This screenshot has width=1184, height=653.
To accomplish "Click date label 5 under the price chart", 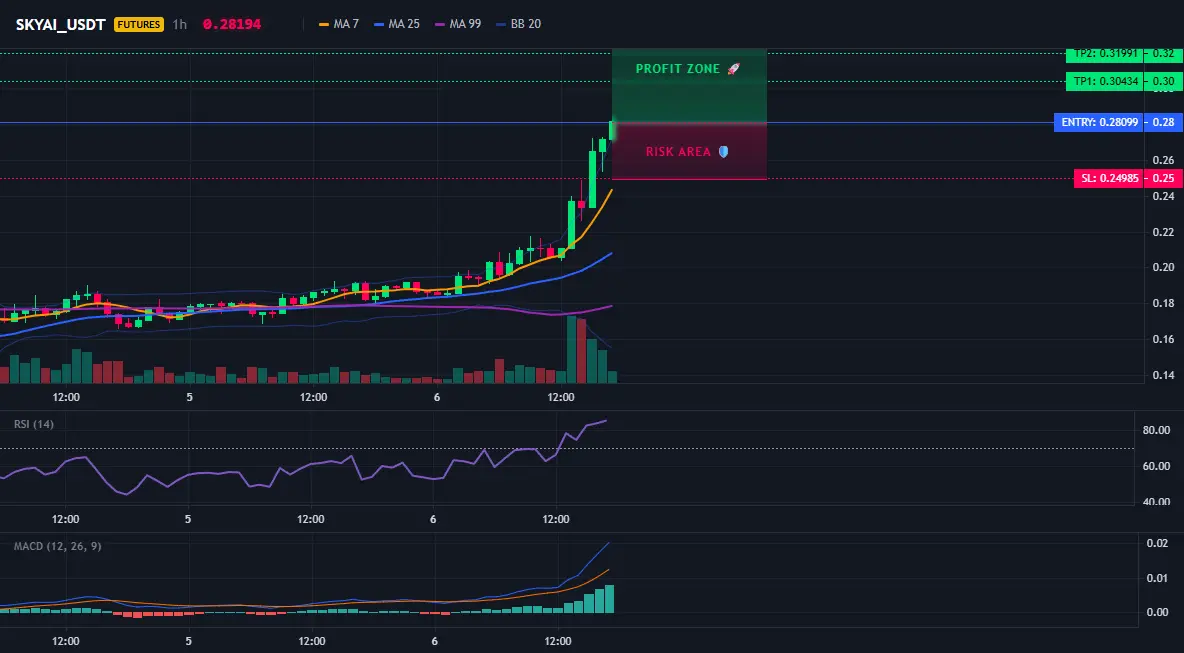I will (x=189, y=397).
